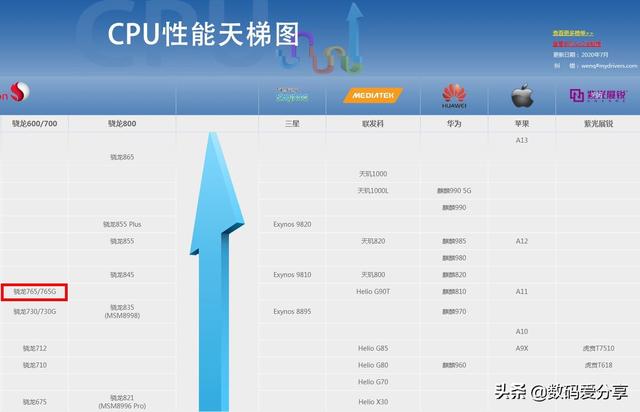The width and height of the screenshot is (640, 412).
Task: Select the 紫光展锐 column header
Action: click(x=598, y=124)
